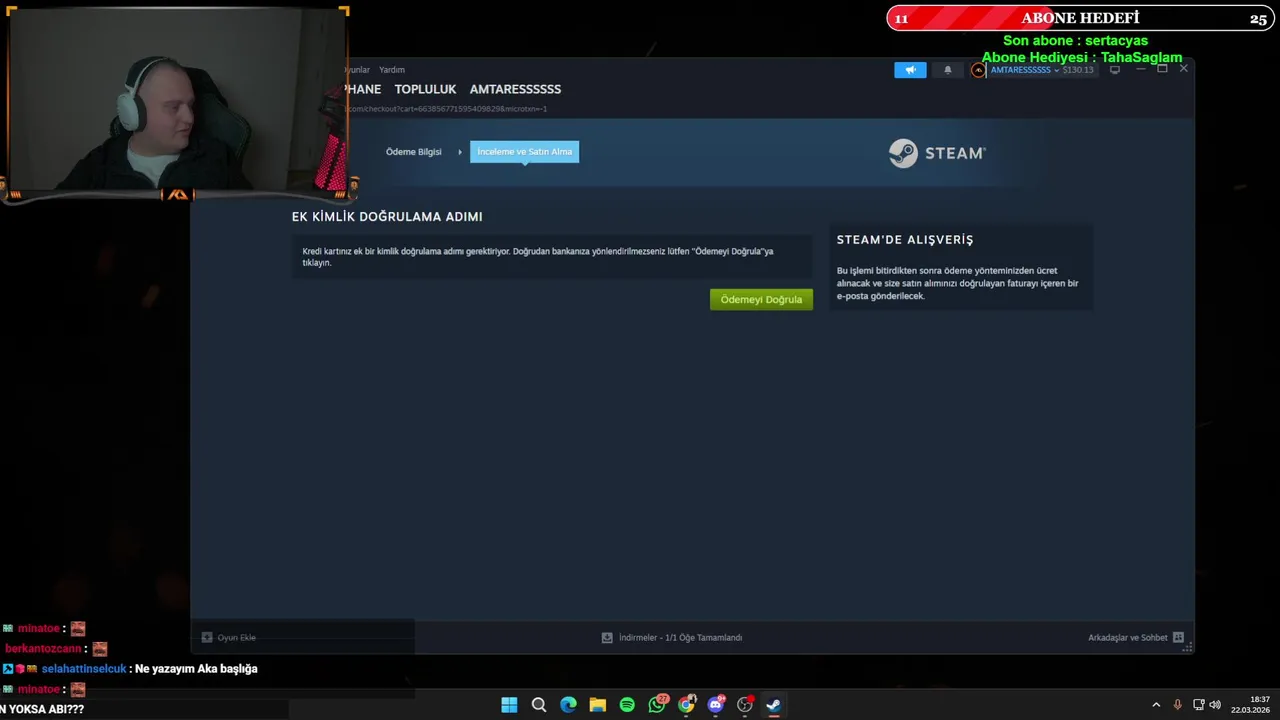
Task: Open Google Chrome from taskbar
Action: coord(686,705)
